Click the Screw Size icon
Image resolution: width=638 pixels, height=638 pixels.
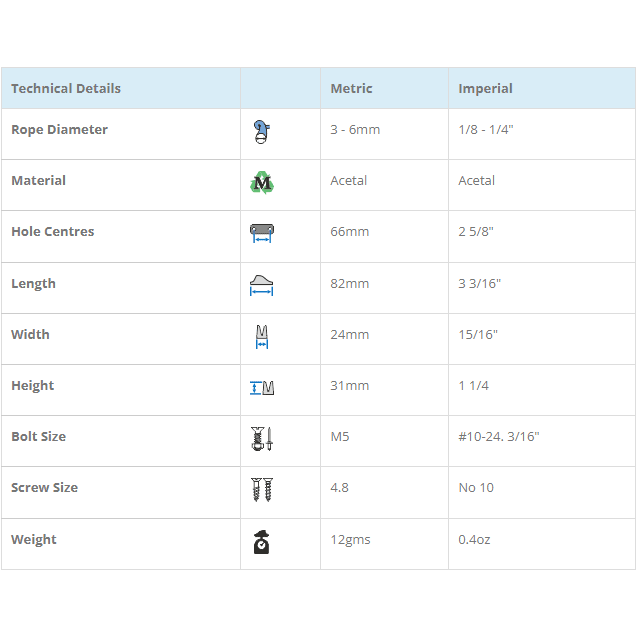[262, 489]
